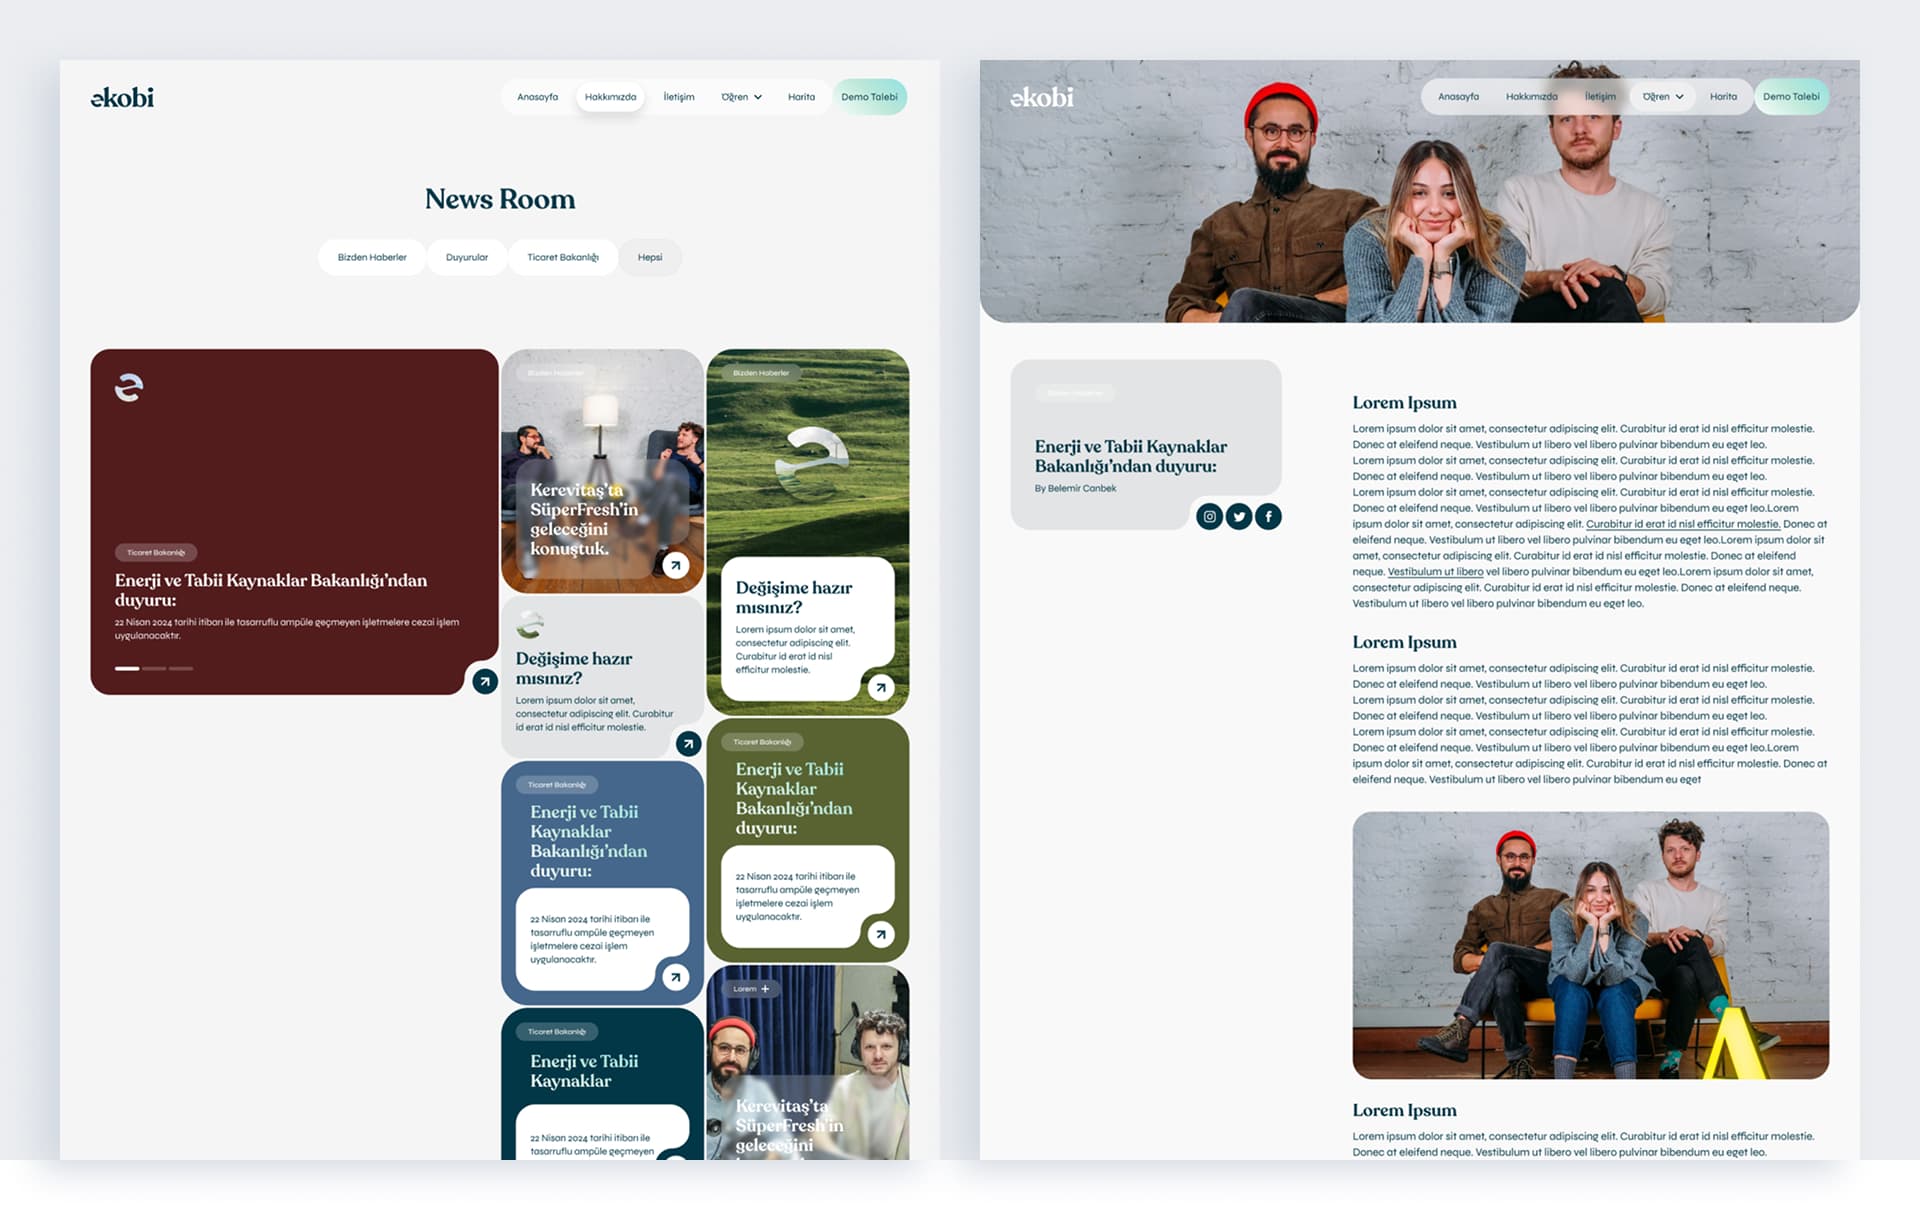Click arrow icon on Kerevitaş interview photo card
The image size is (1920, 1210).
676,565
